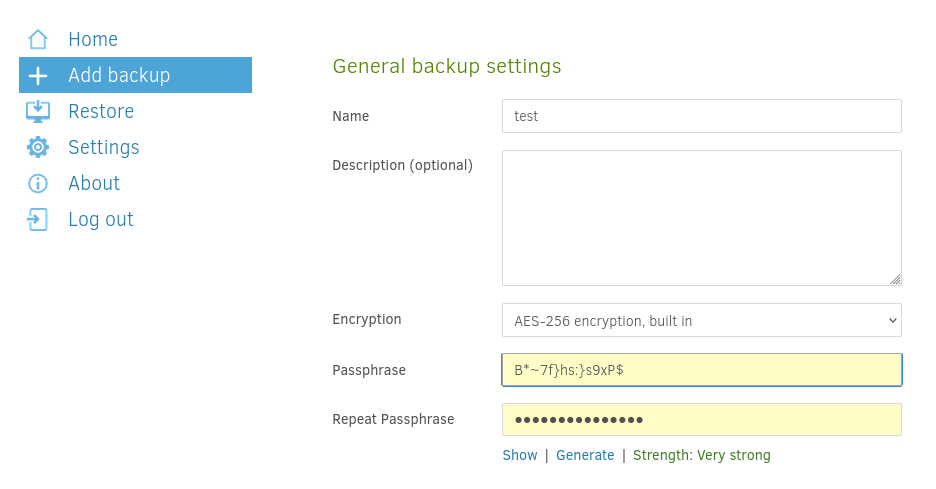Expand the Encryption dropdown

pos(701,320)
